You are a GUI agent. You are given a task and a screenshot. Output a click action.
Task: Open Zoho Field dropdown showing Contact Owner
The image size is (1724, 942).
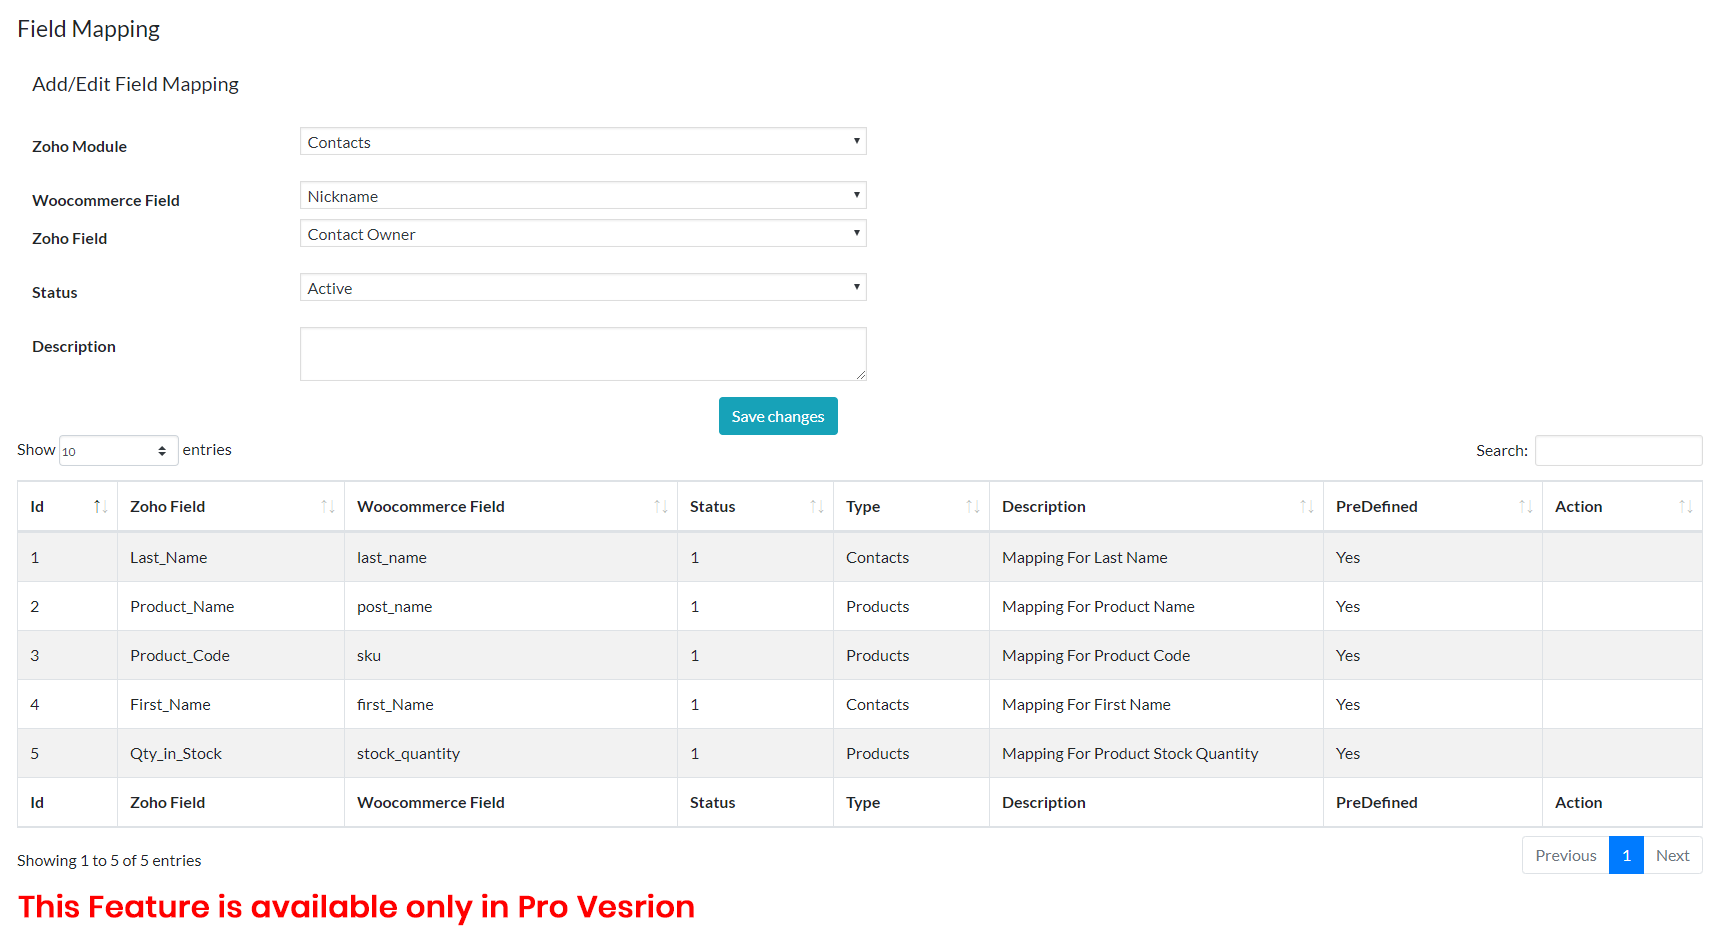tap(583, 233)
